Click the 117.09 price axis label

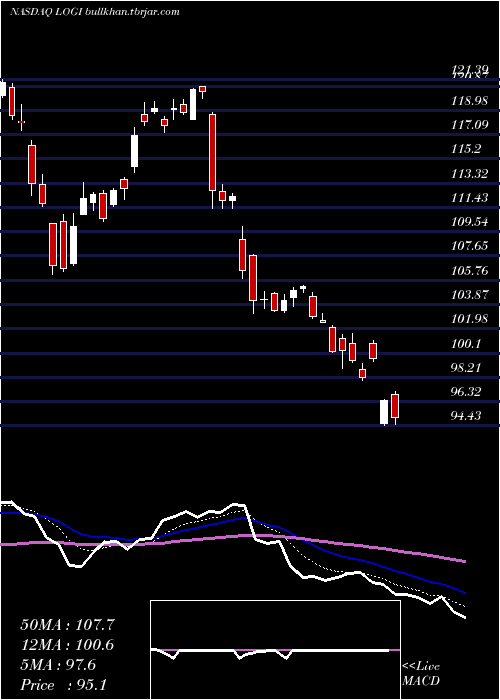click(469, 125)
